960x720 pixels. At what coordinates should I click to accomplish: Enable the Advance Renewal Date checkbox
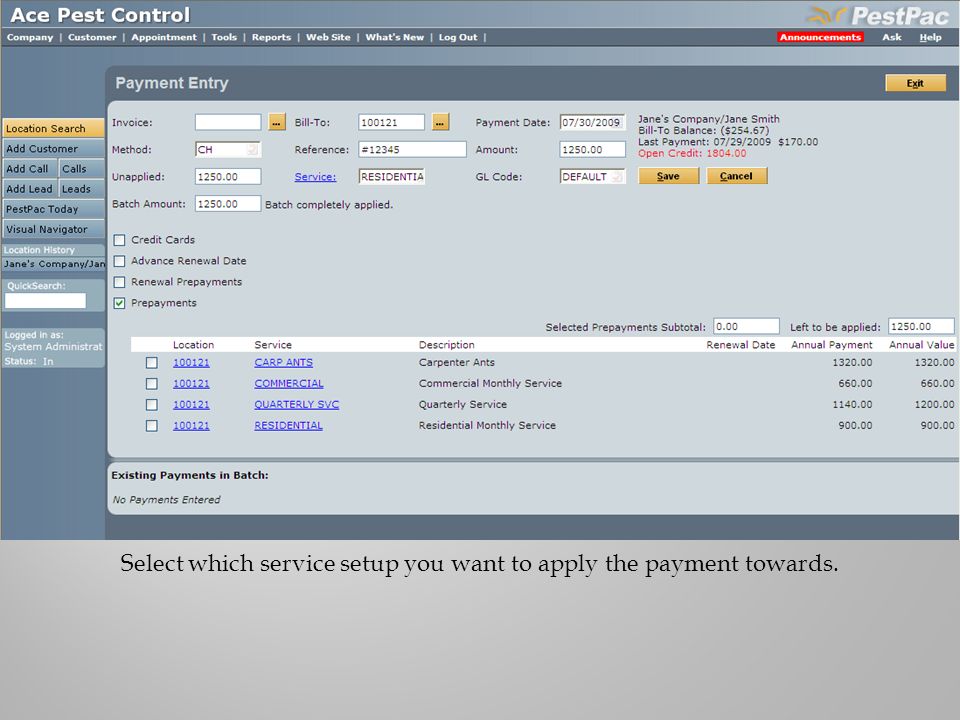click(x=119, y=261)
